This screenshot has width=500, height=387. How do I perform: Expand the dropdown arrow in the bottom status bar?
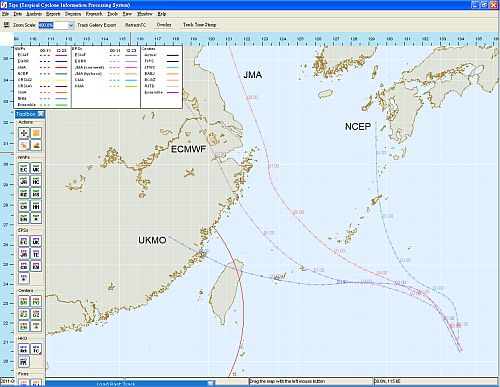pyautogui.click(x=211, y=383)
